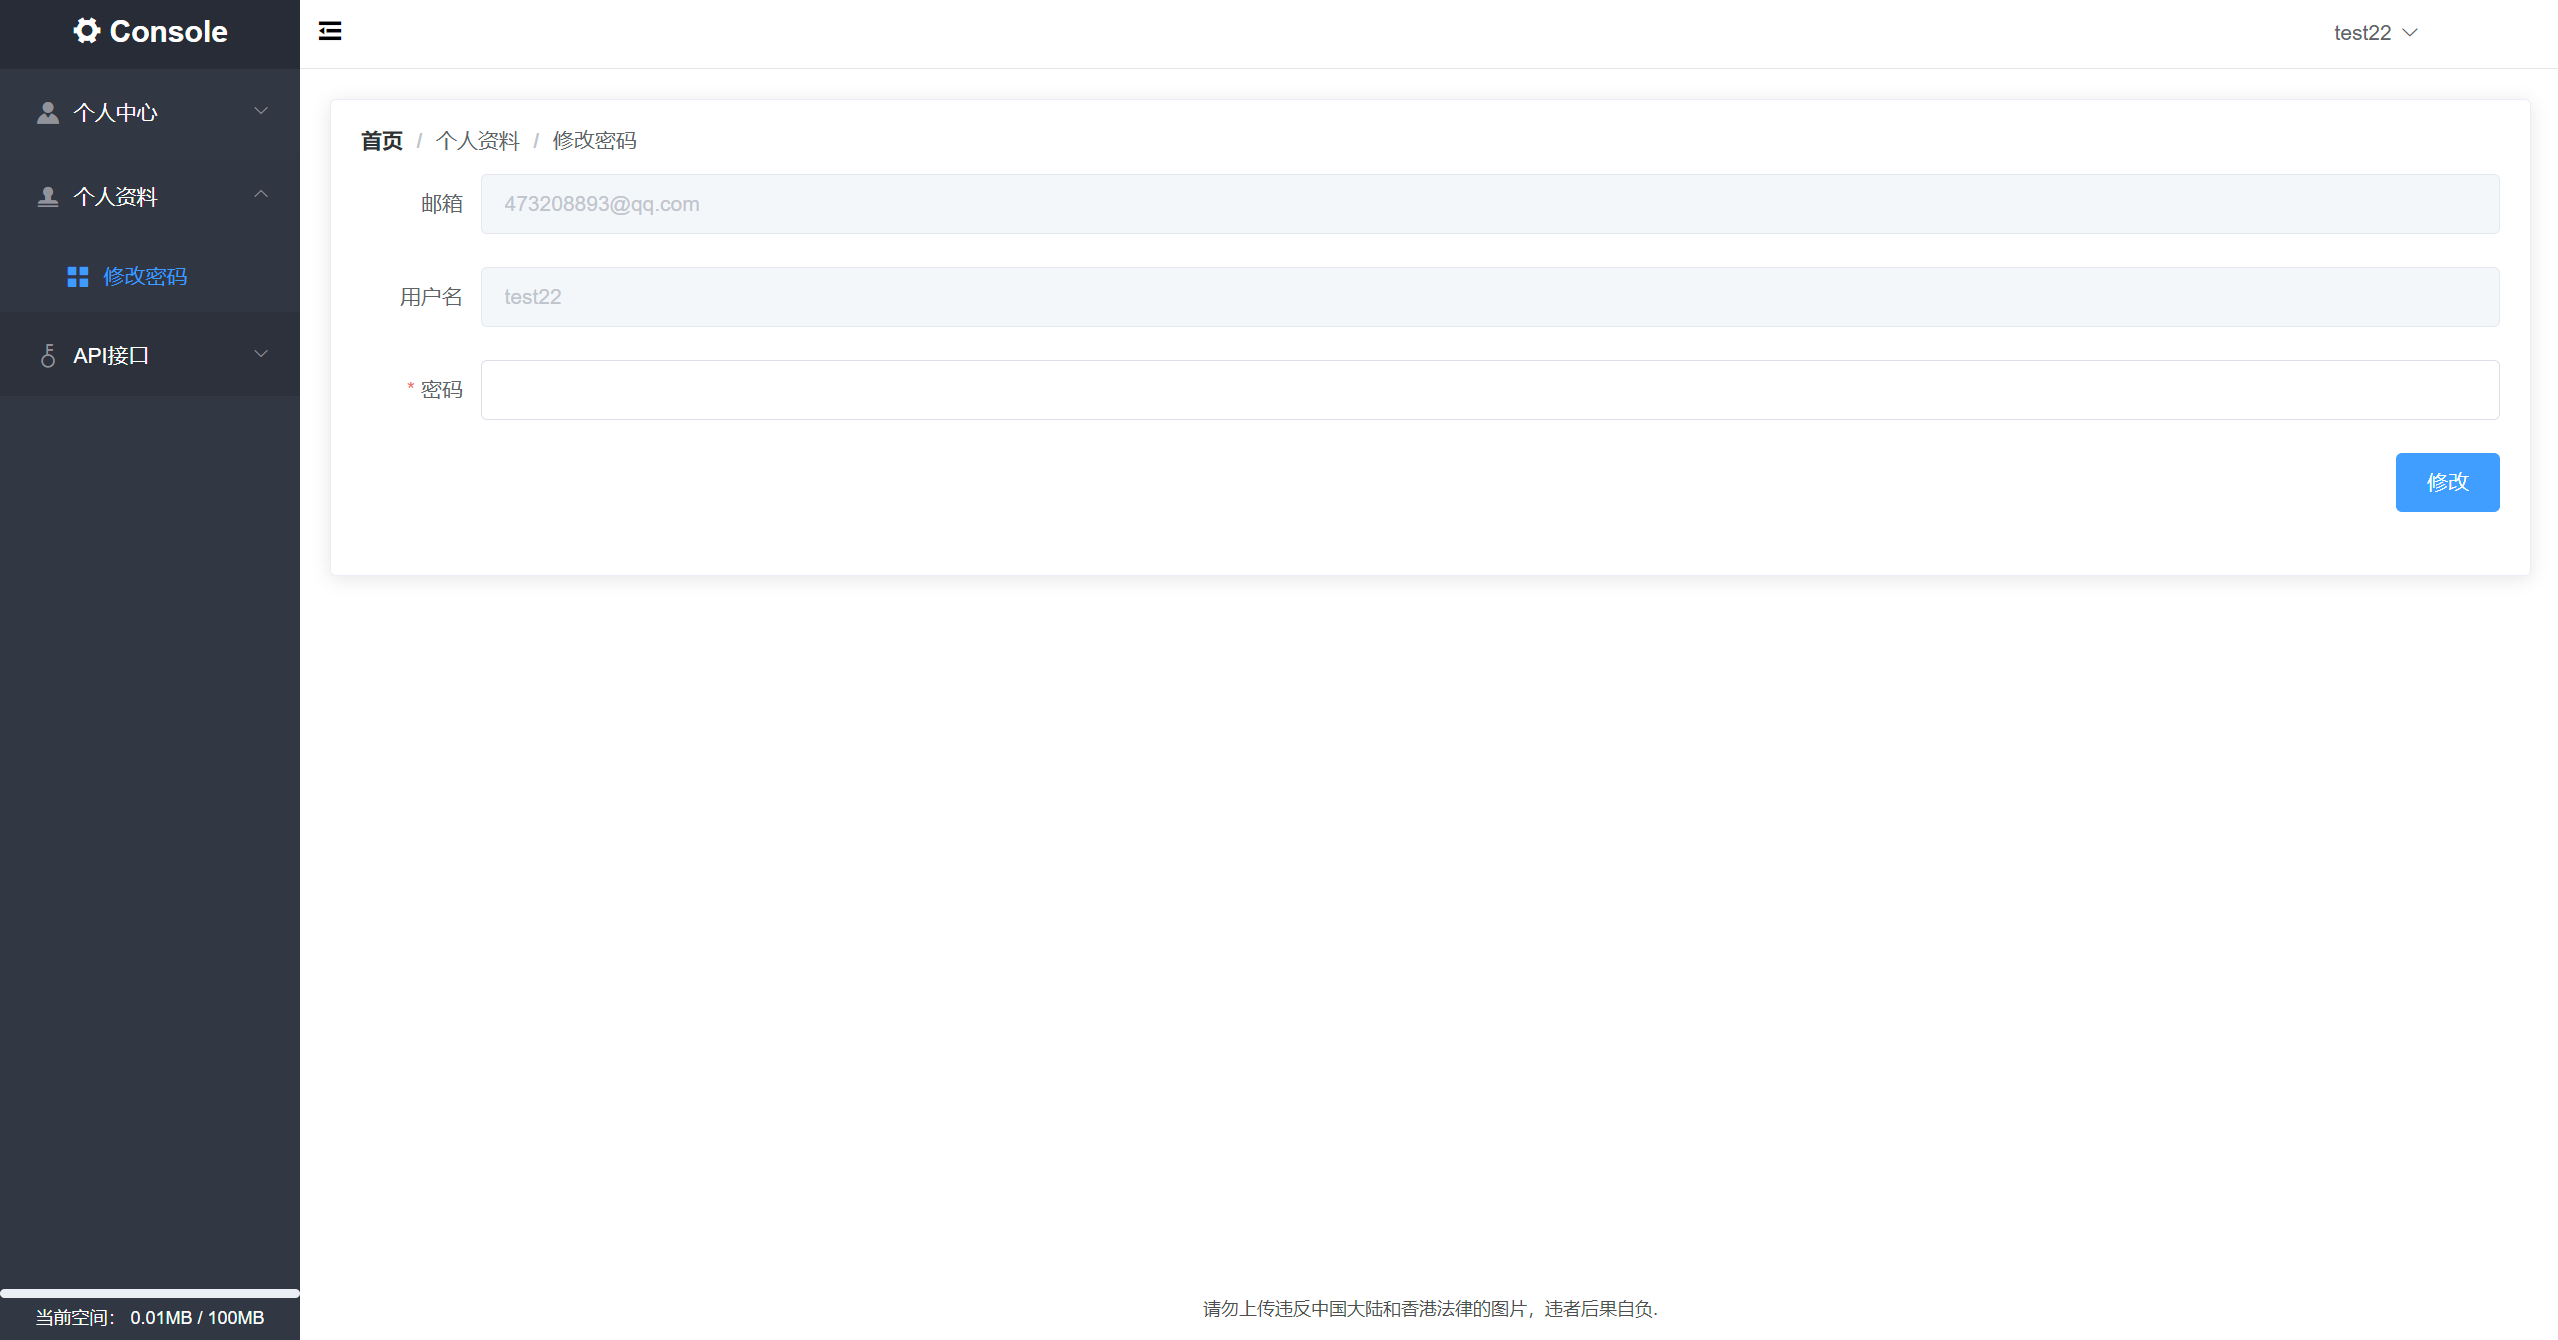Focus the 密码 input field
The height and width of the screenshot is (1340, 2558).
pyautogui.click(x=1489, y=390)
